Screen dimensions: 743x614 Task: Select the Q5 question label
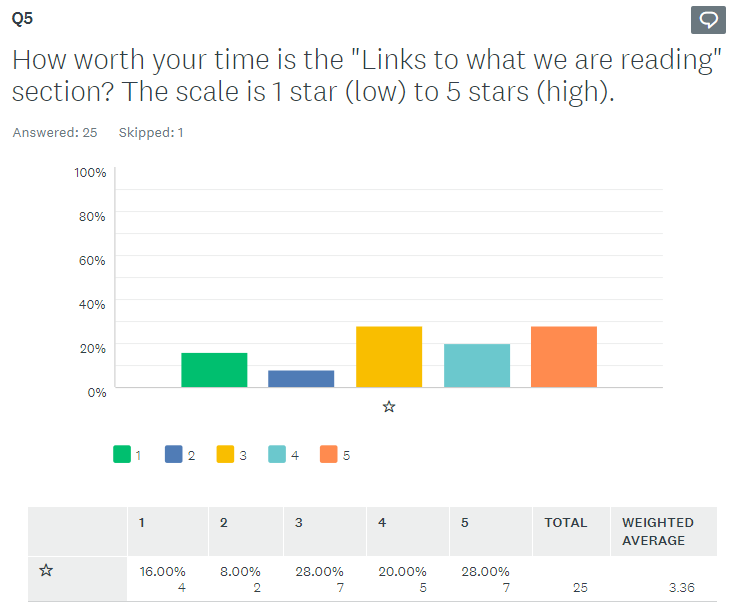pyautogui.click(x=22, y=19)
